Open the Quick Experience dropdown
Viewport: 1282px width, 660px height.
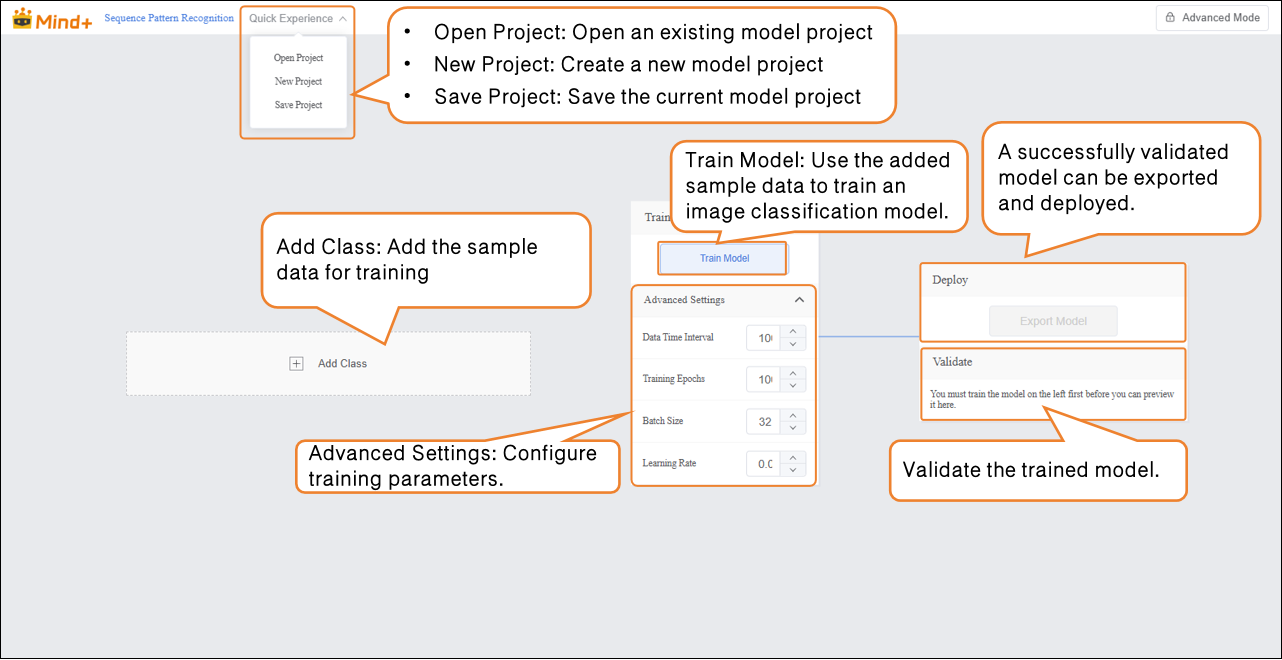tap(298, 18)
